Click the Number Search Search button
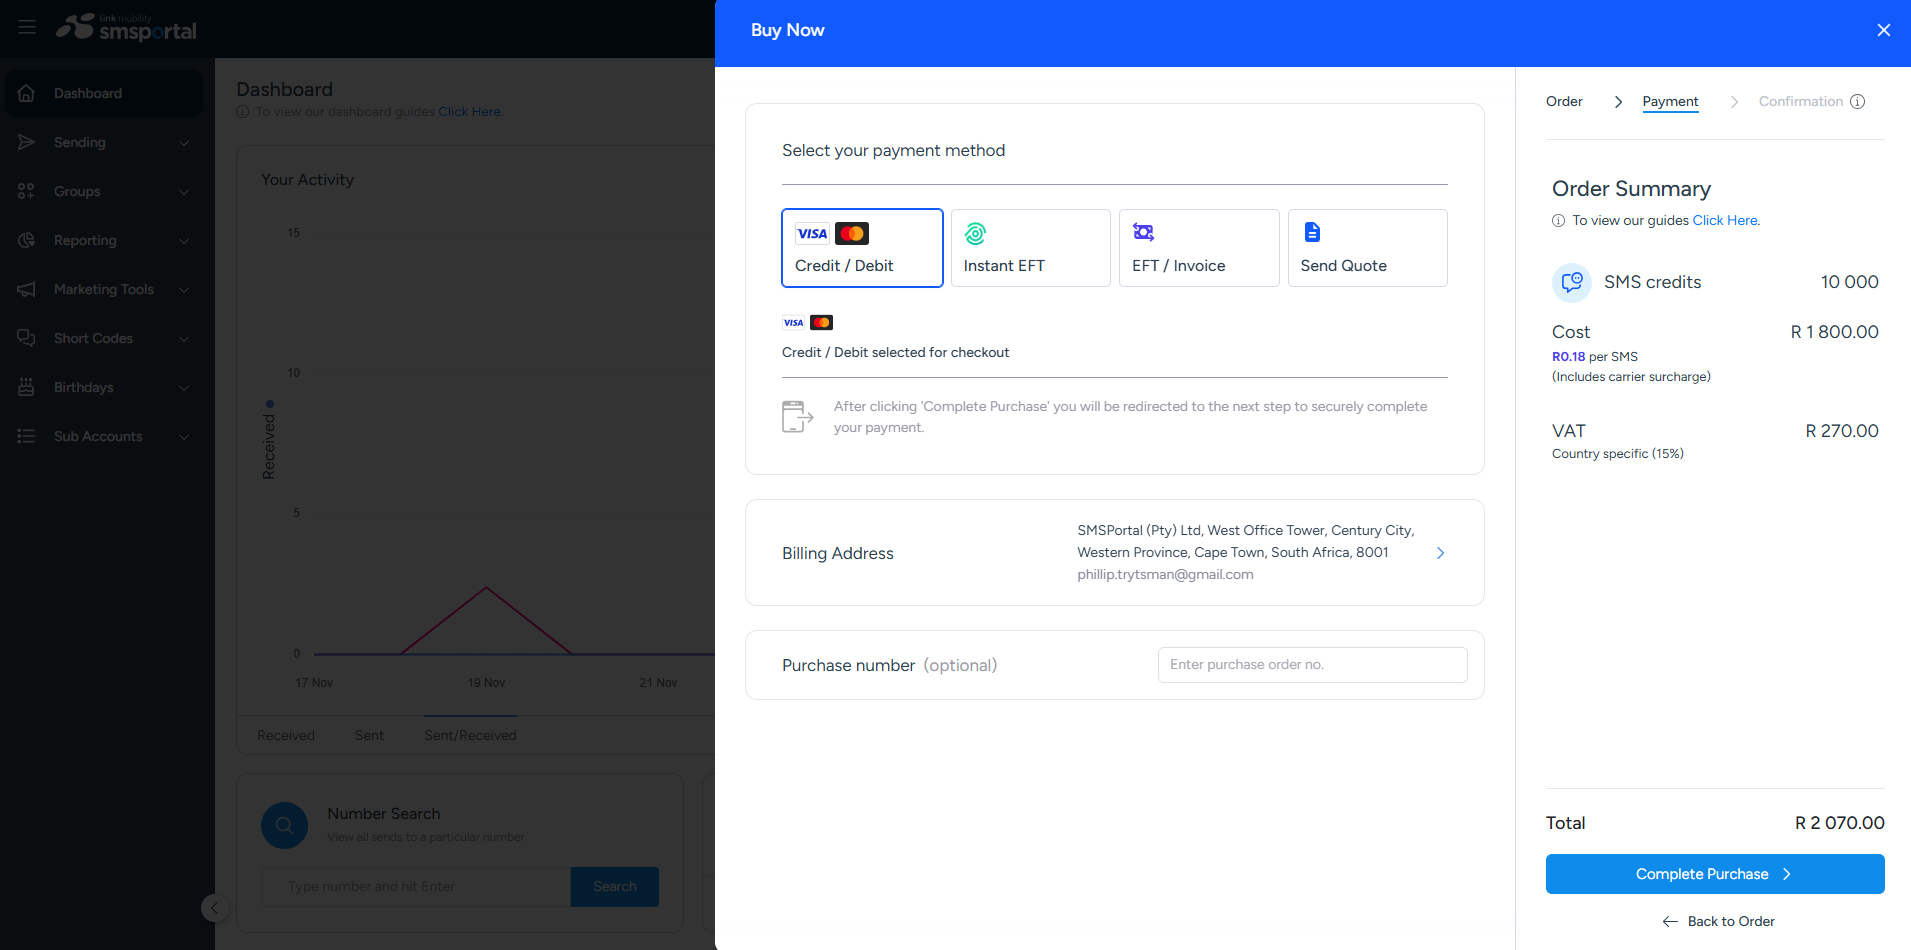The image size is (1911, 950). tap(615, 887)
